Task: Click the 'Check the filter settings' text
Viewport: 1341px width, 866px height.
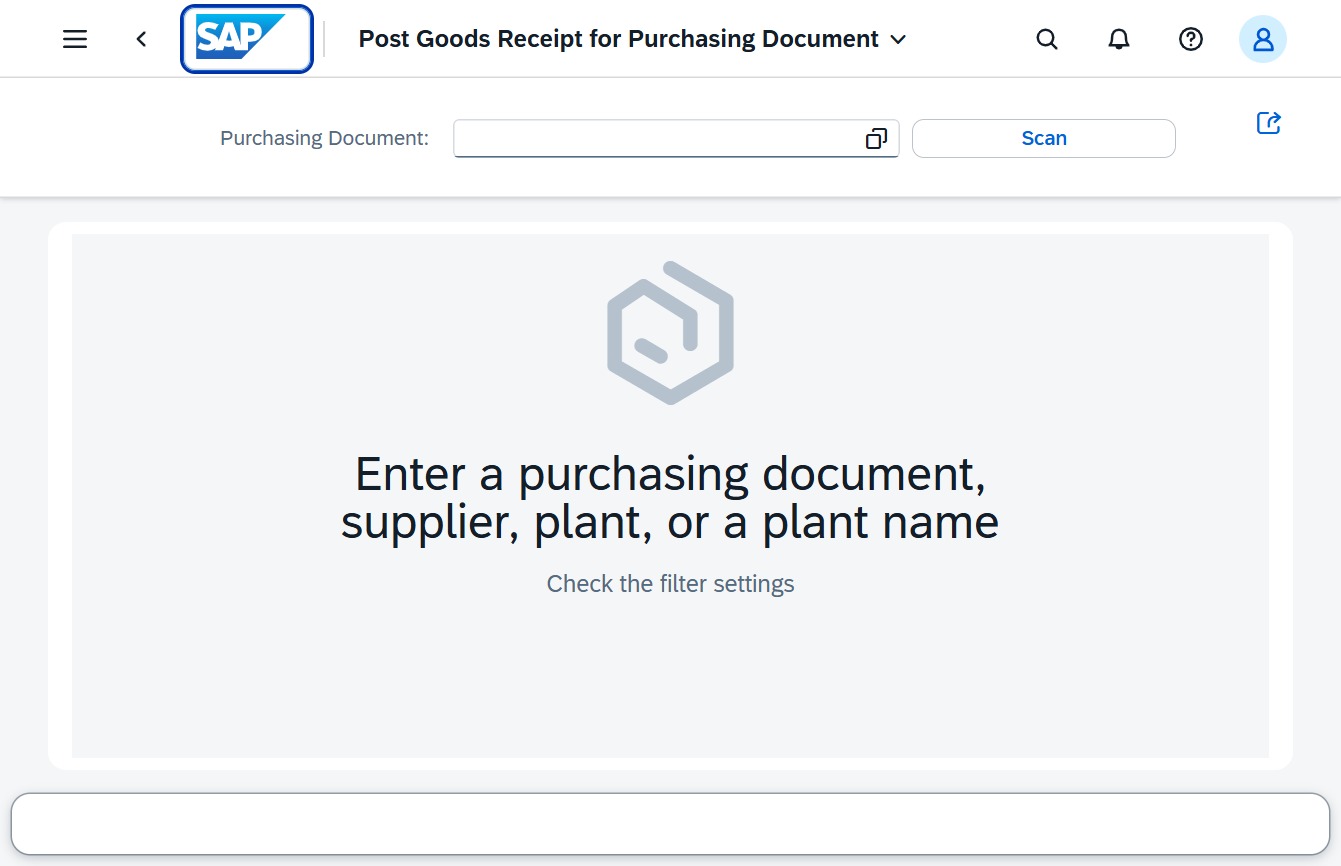Action: coord(671,584)
